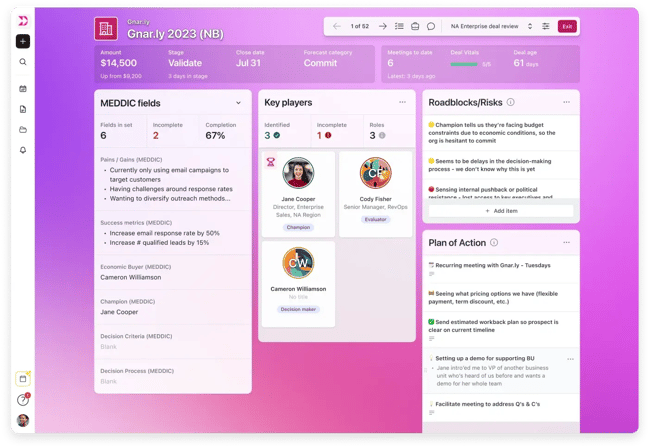The width and height of the screenshot is (650, 448).
Task: Click the briefcase icon in top toolbar
Action: [x=415, y=26]
